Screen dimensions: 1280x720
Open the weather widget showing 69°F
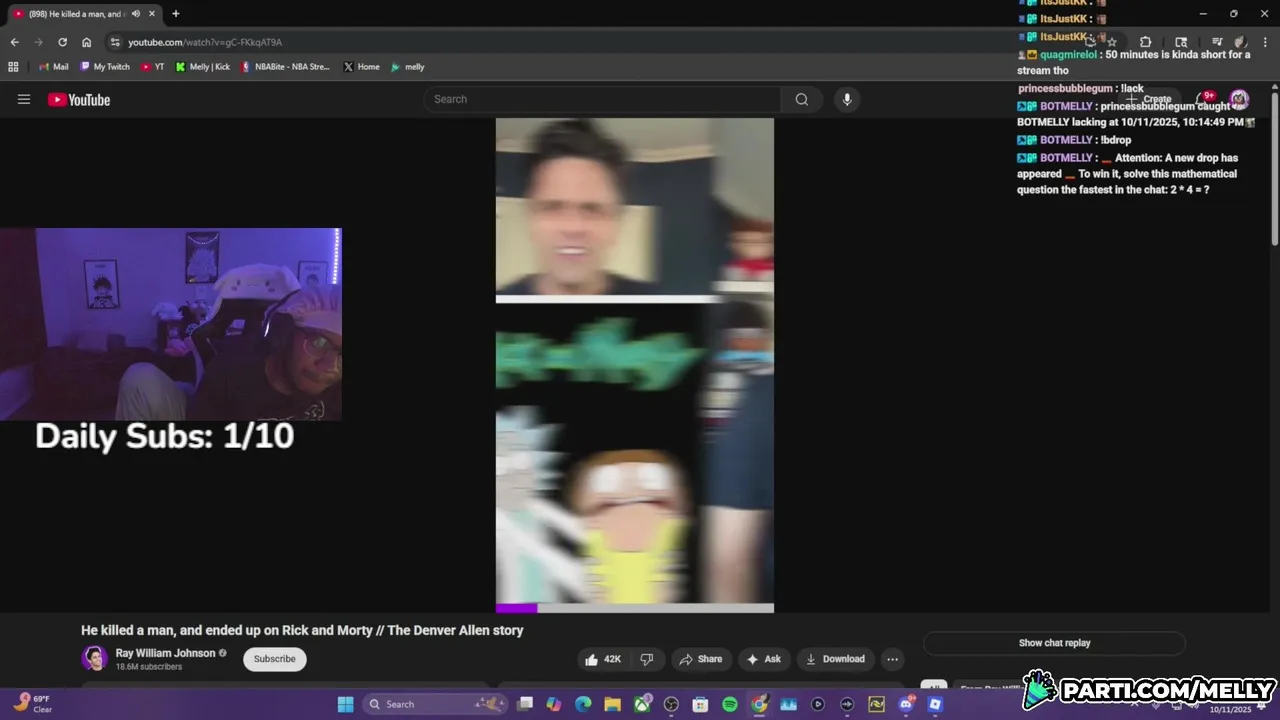34,704
